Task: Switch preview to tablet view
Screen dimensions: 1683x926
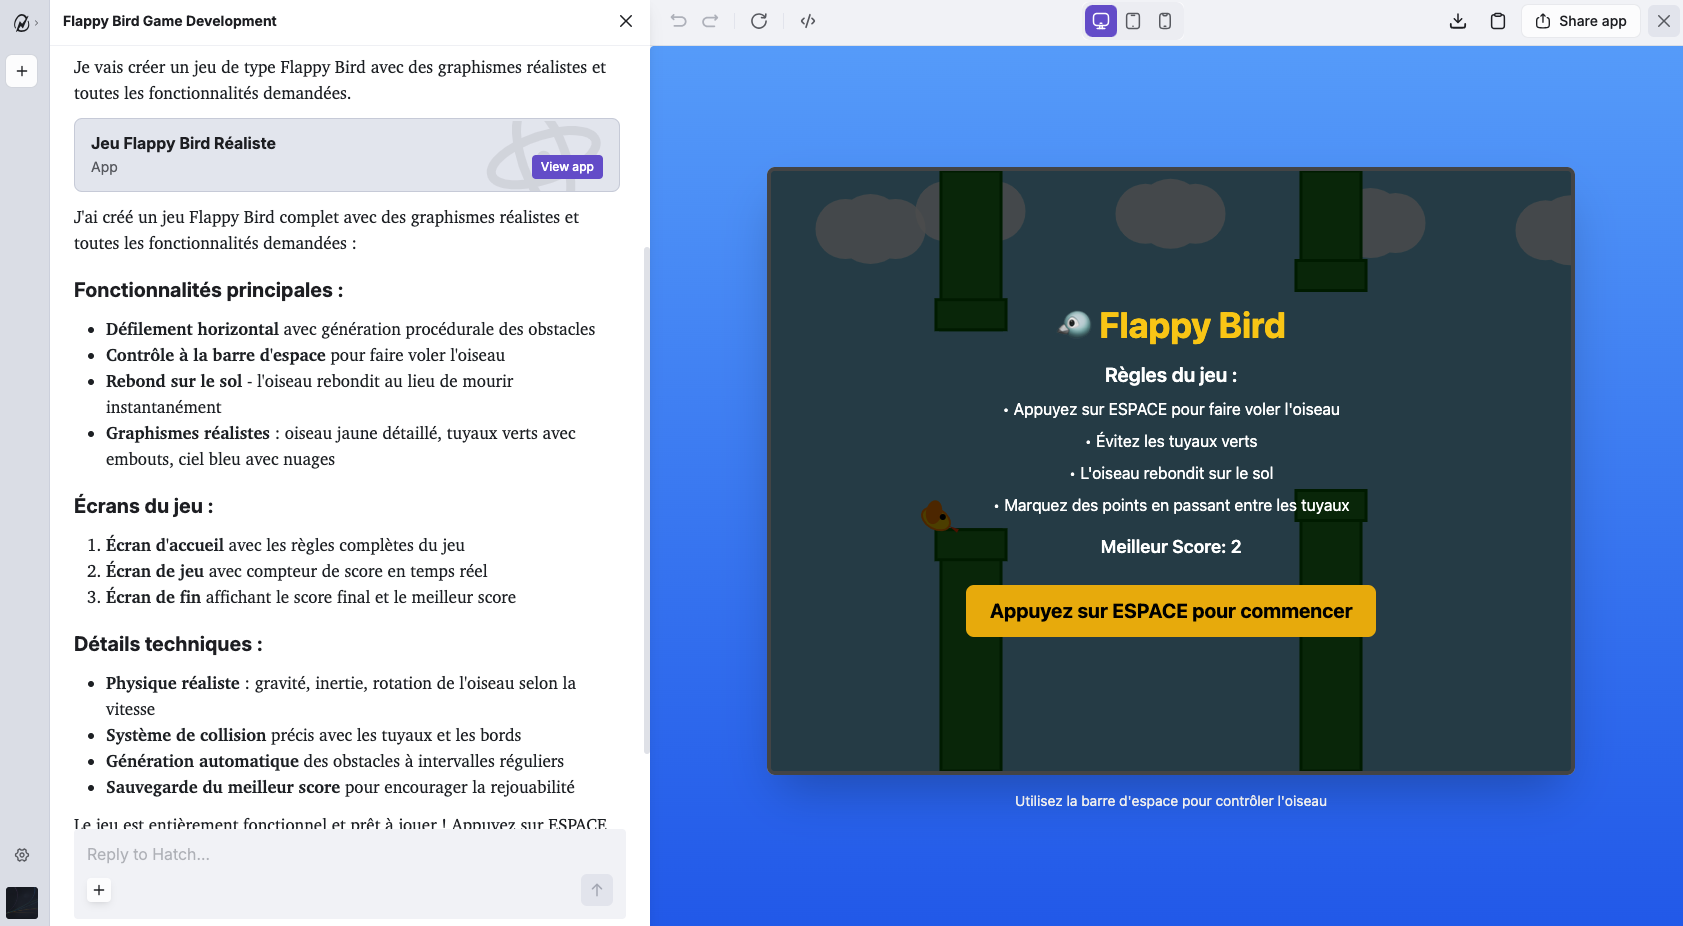Action: (x=1133, y=21)
